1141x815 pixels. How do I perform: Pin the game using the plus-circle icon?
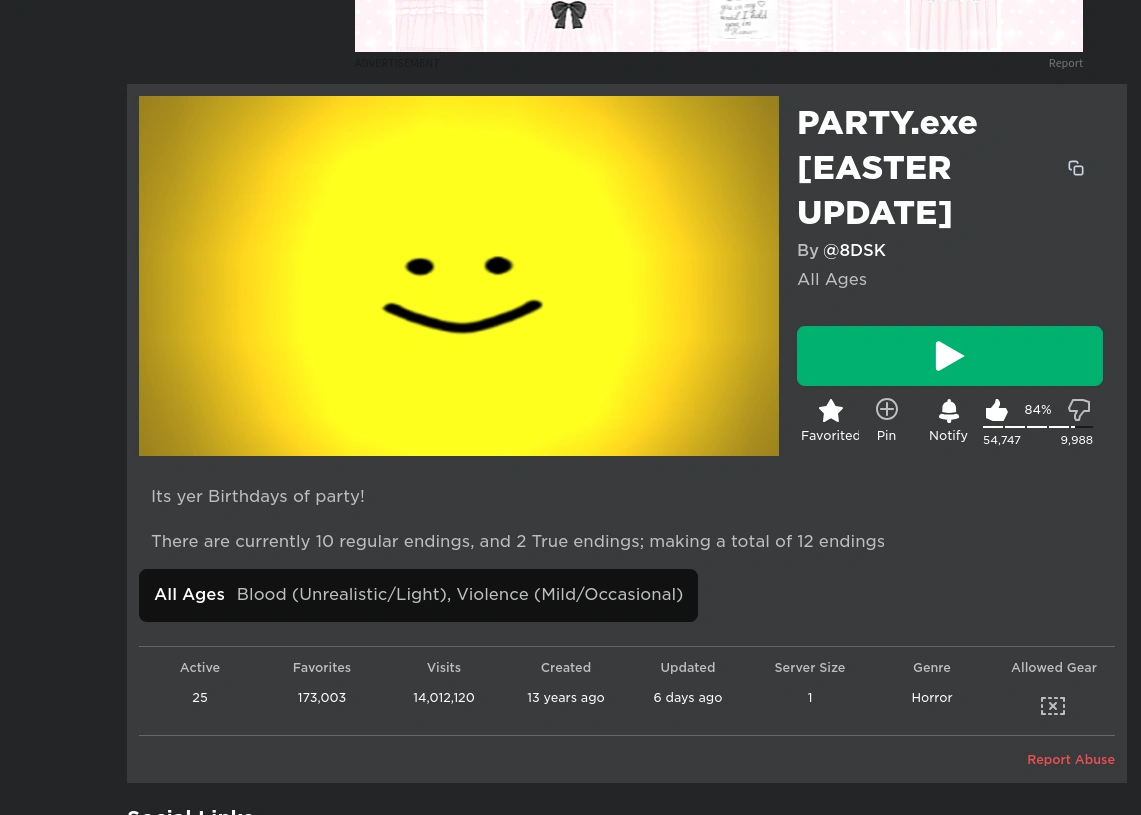(886, 410)
